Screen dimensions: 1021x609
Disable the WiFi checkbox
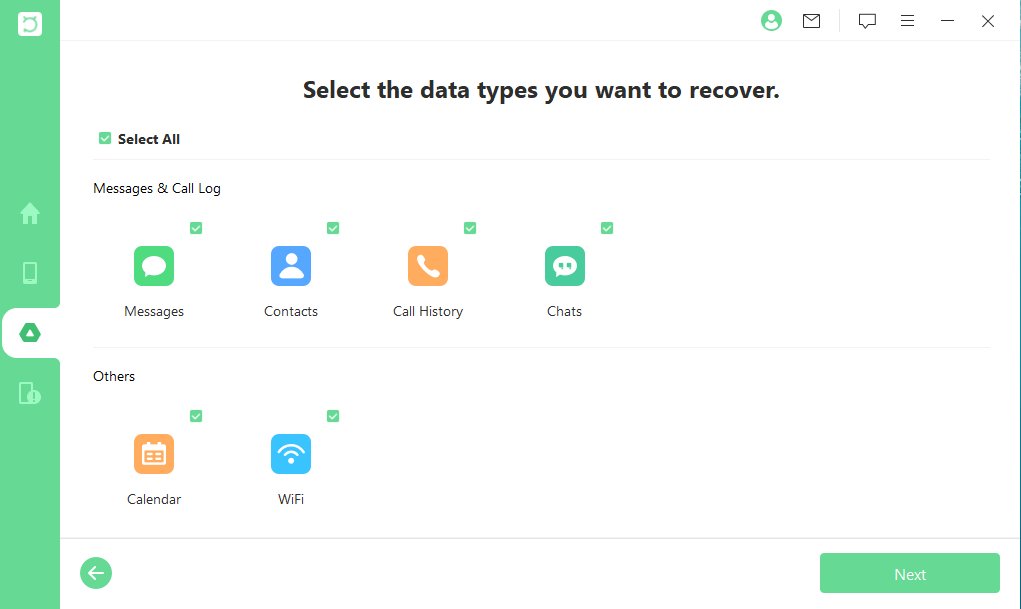tap(333, 416)
